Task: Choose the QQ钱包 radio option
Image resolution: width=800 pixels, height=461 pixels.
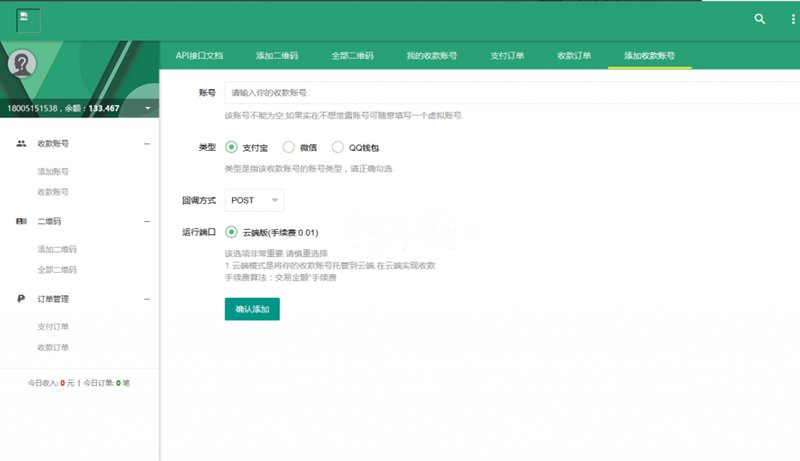Action: coord(338,147)
